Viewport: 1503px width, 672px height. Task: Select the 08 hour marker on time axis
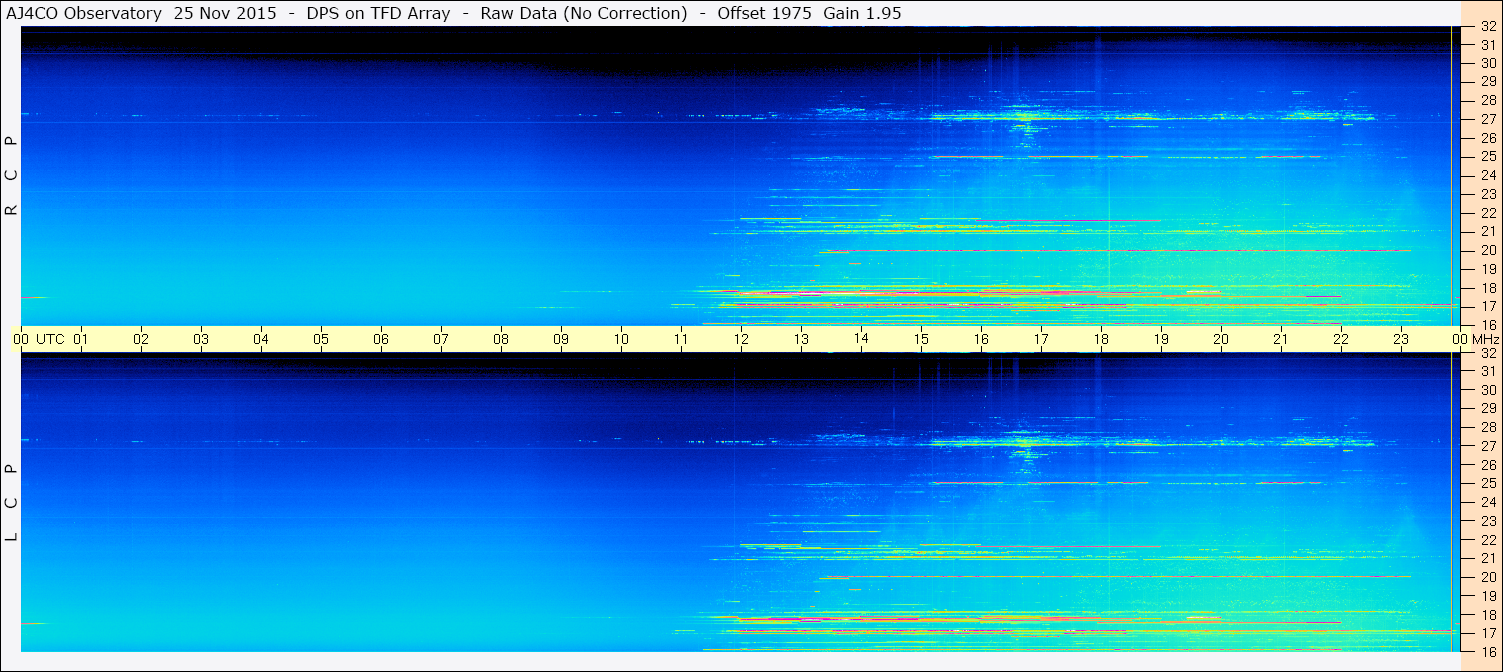coord(501,339)
